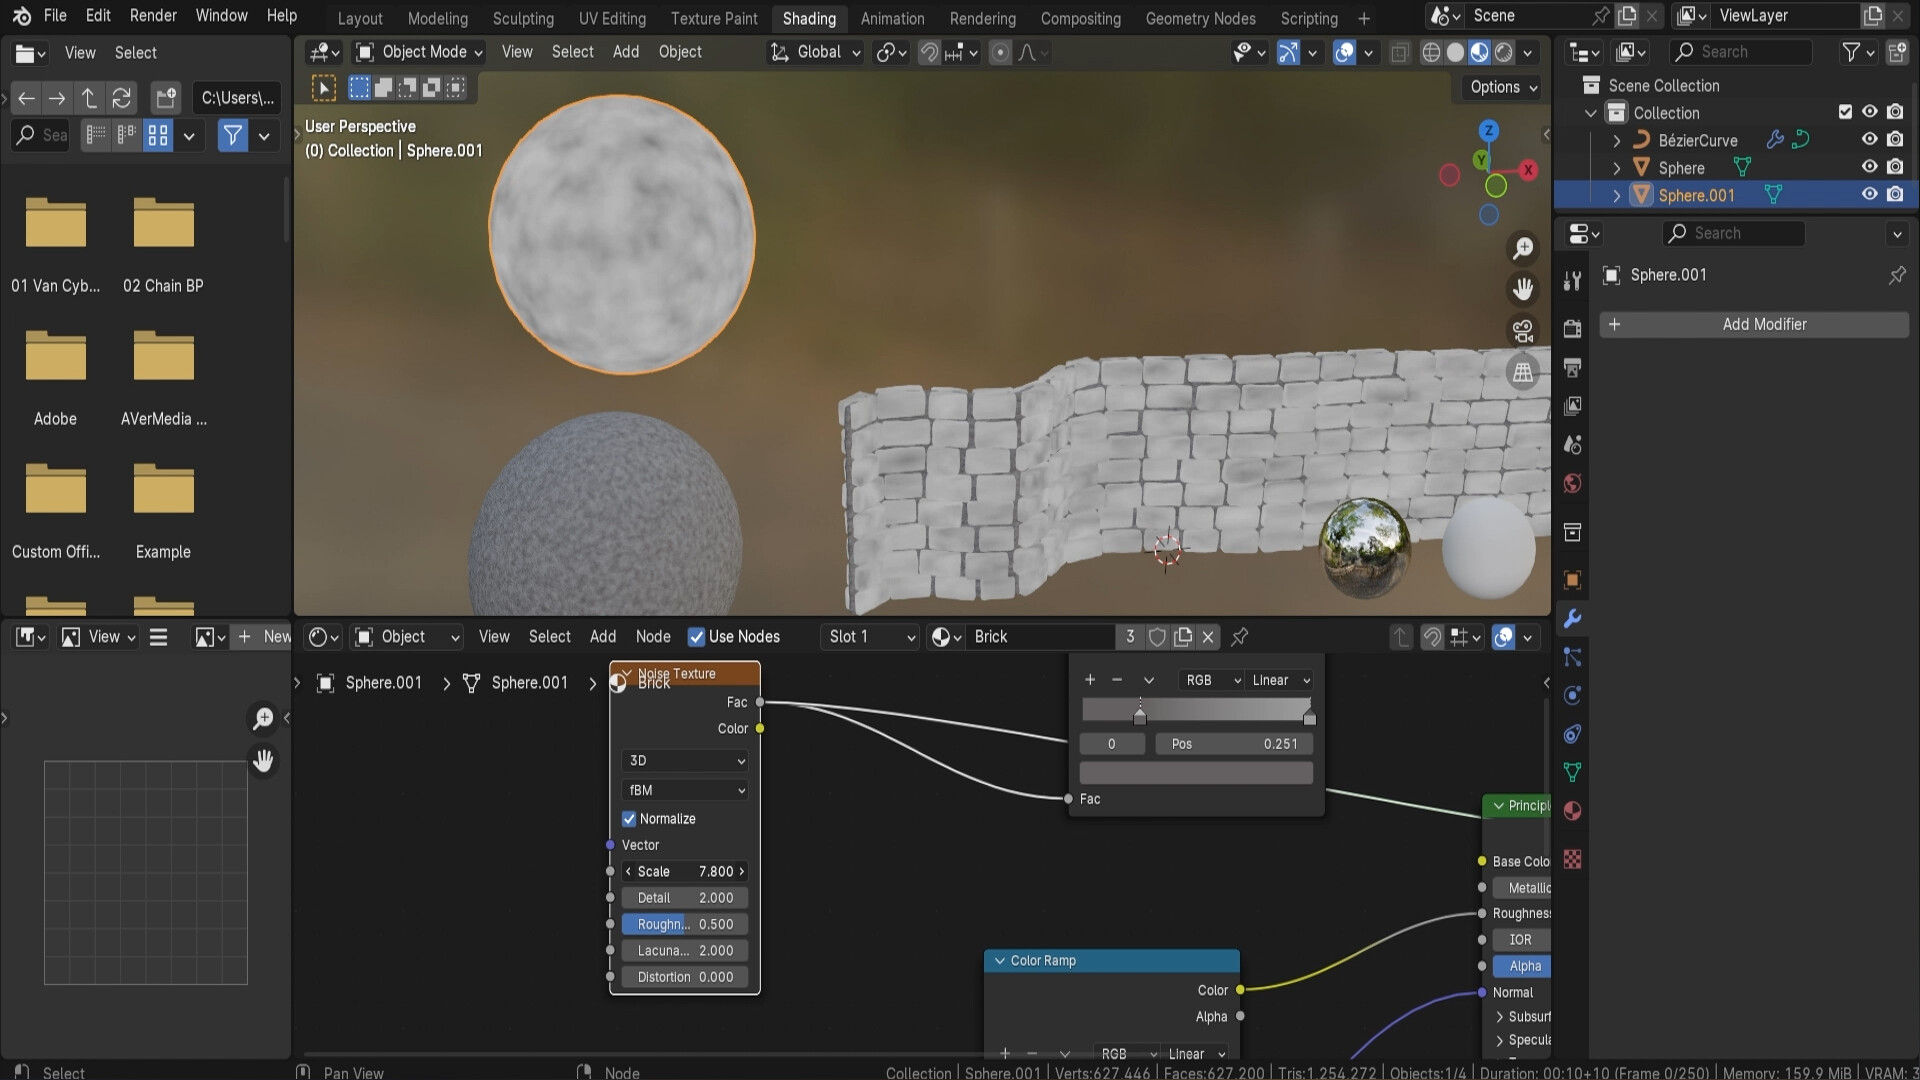Screen dimensions: 1920x1080
Task: Switch viewport to Rendered shading mode
Action: [x=1504, y=52]
